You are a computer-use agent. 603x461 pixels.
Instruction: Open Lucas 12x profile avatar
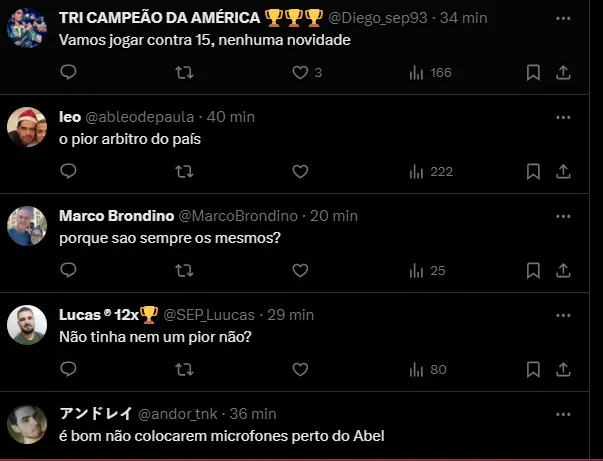27,325
